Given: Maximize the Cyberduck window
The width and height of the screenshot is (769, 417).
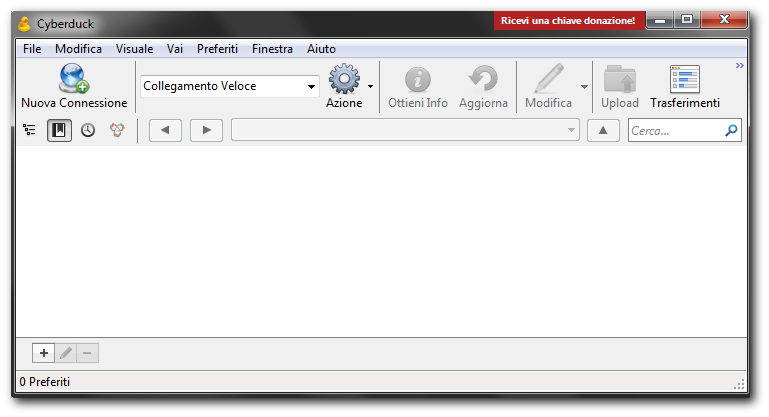Looking at the screenshot, I should click(687, 20).
